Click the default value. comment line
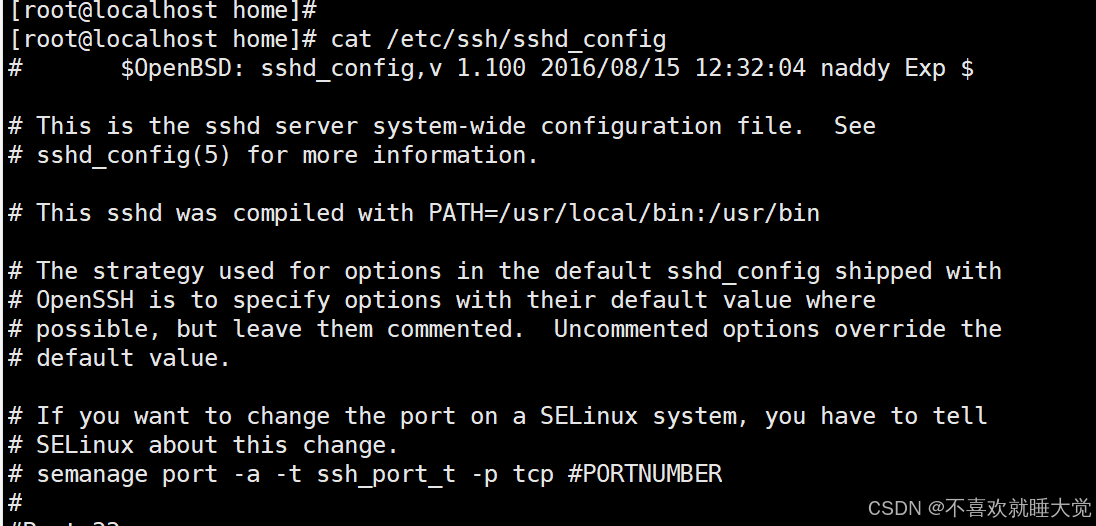The image size is (1096, 526). point(120,358)
